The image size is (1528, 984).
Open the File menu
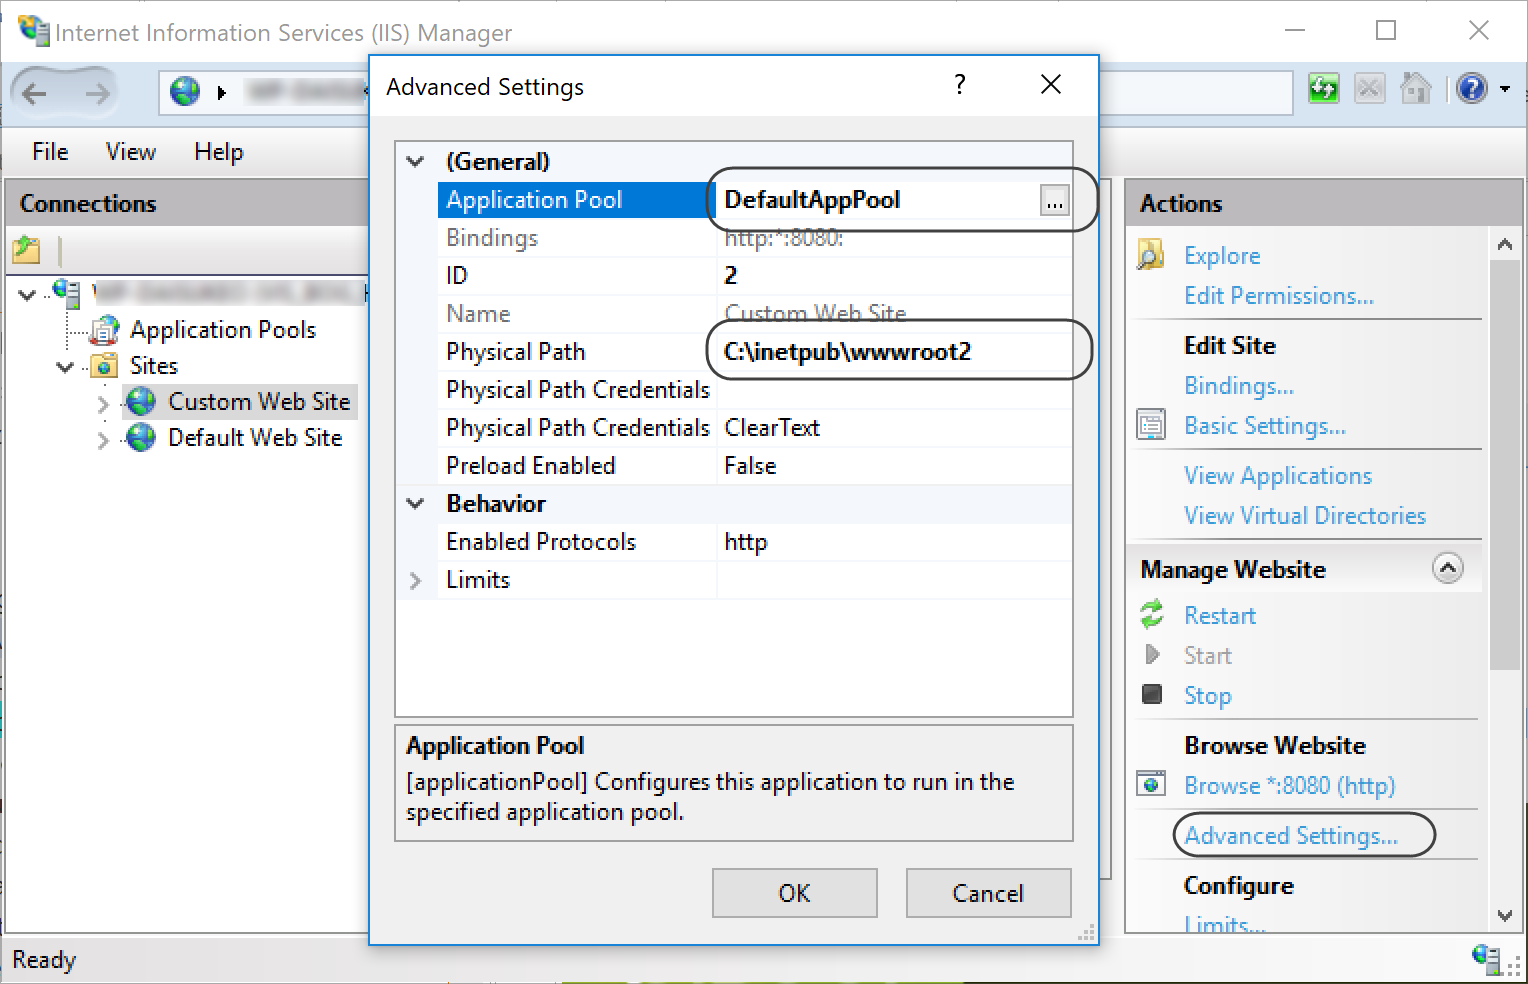[50, 151]
